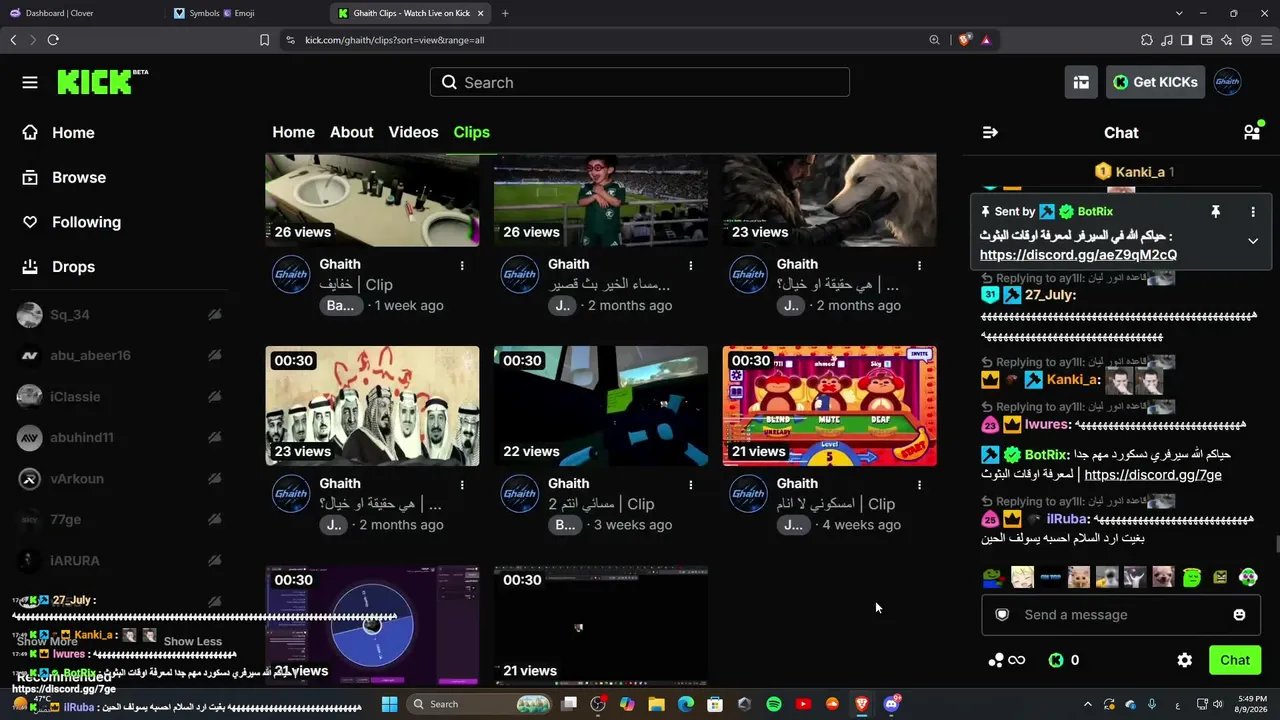Open Brave Shields icon in address bar
Viewport: 1280px width, 720px height.
964,40
